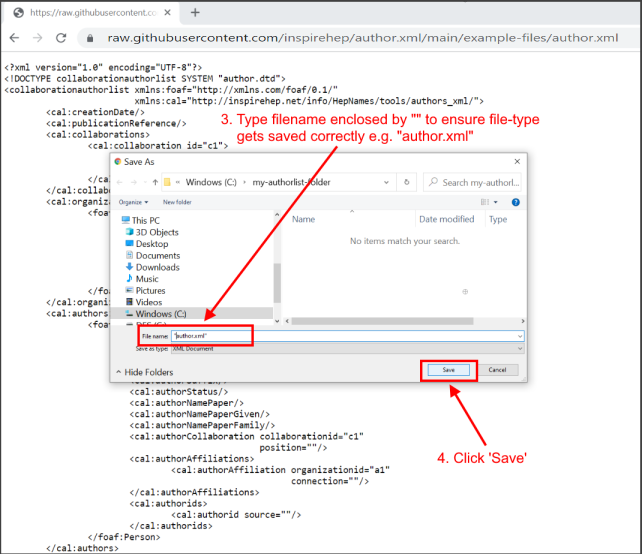Select This PC in navigation pane
Screen dimensions: 642x554
tap(140, 220)
